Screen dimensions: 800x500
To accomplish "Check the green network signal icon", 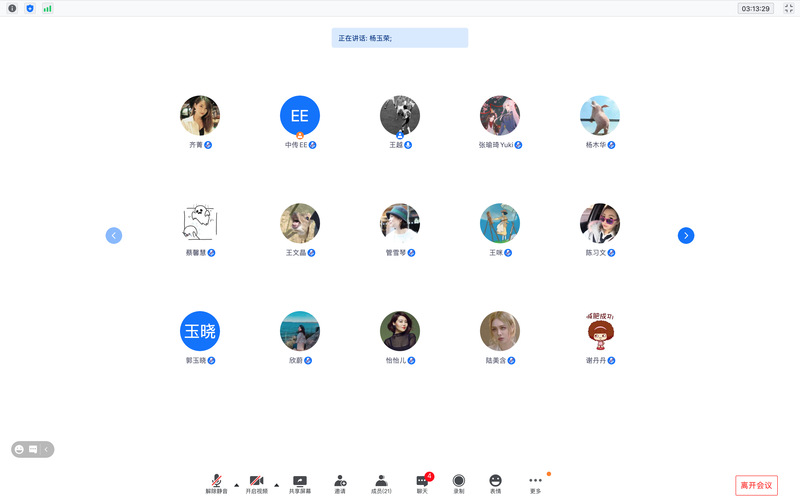I will pos(47,8).
